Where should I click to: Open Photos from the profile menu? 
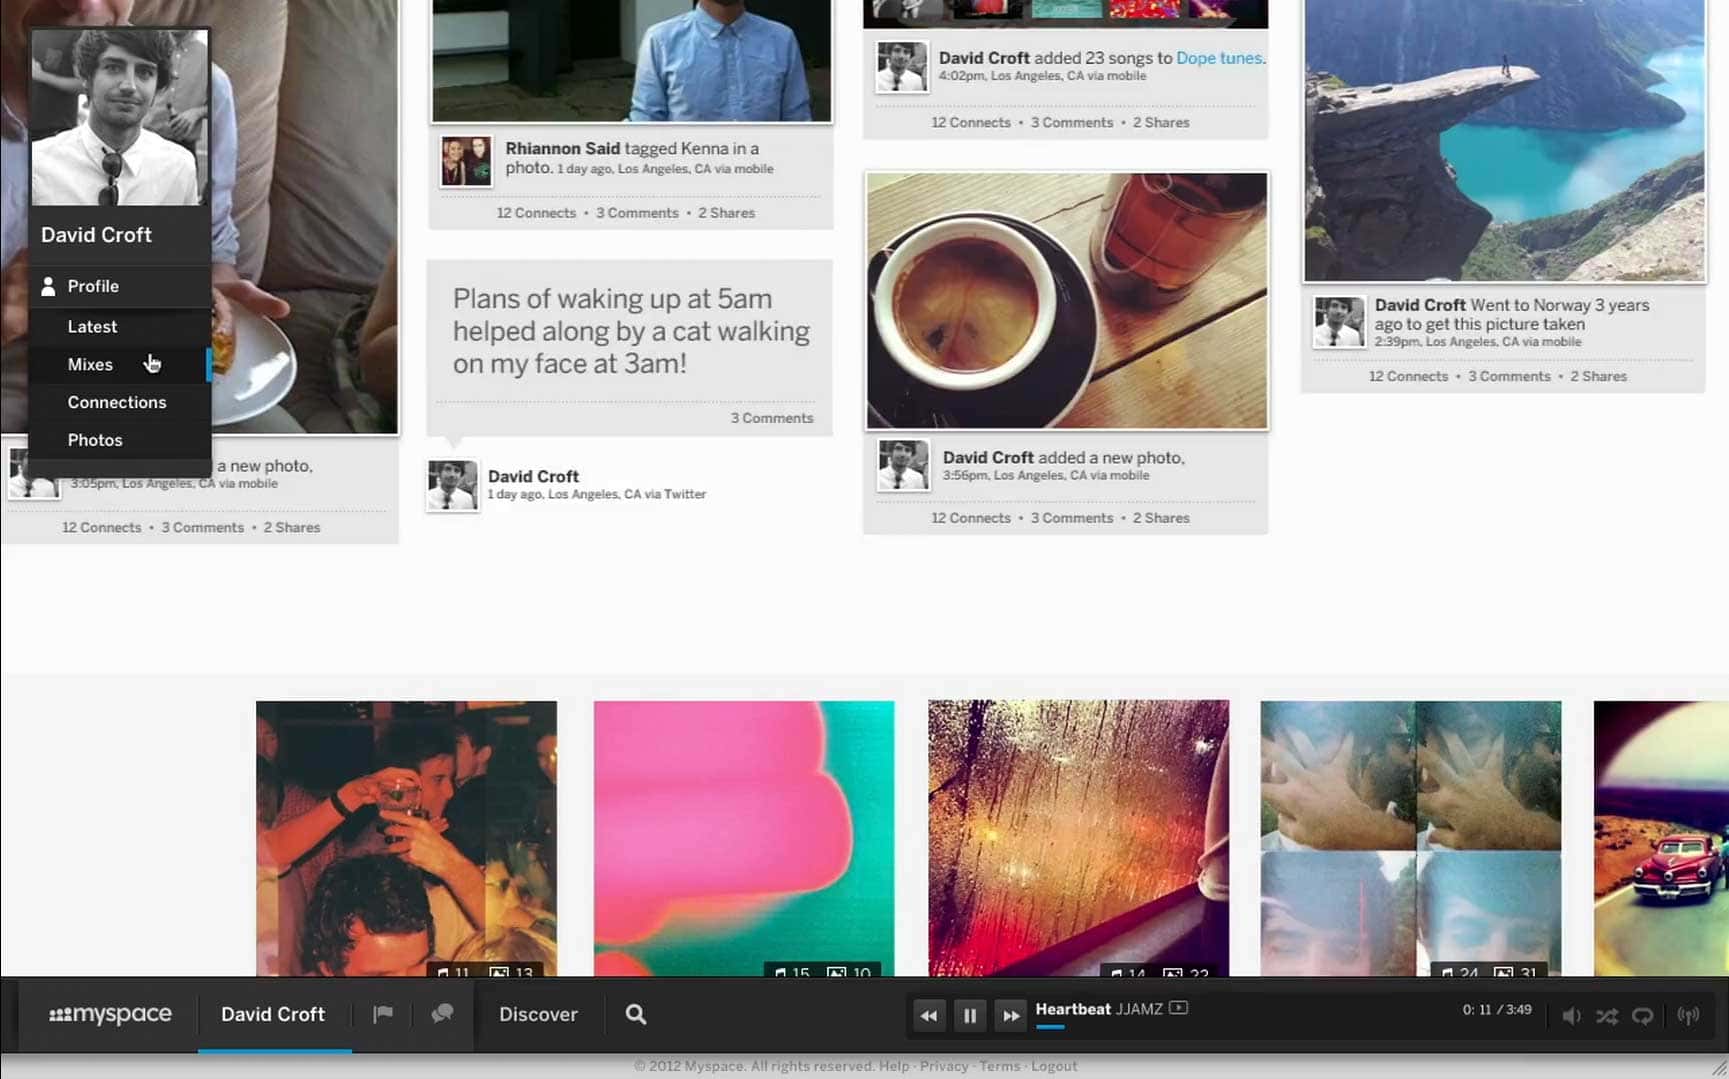click(95, 440)
